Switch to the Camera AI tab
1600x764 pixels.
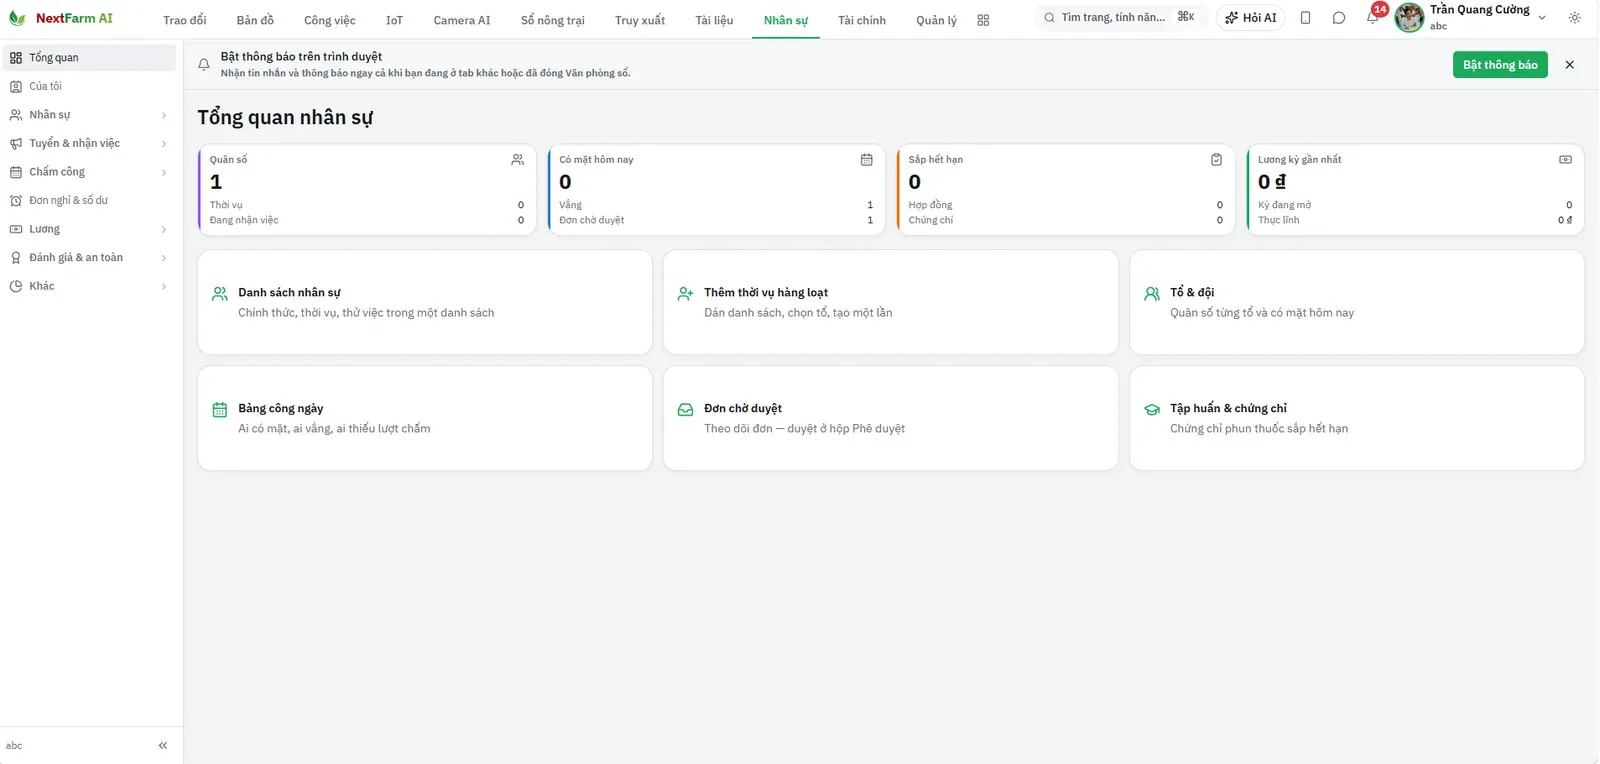[462, 20]
